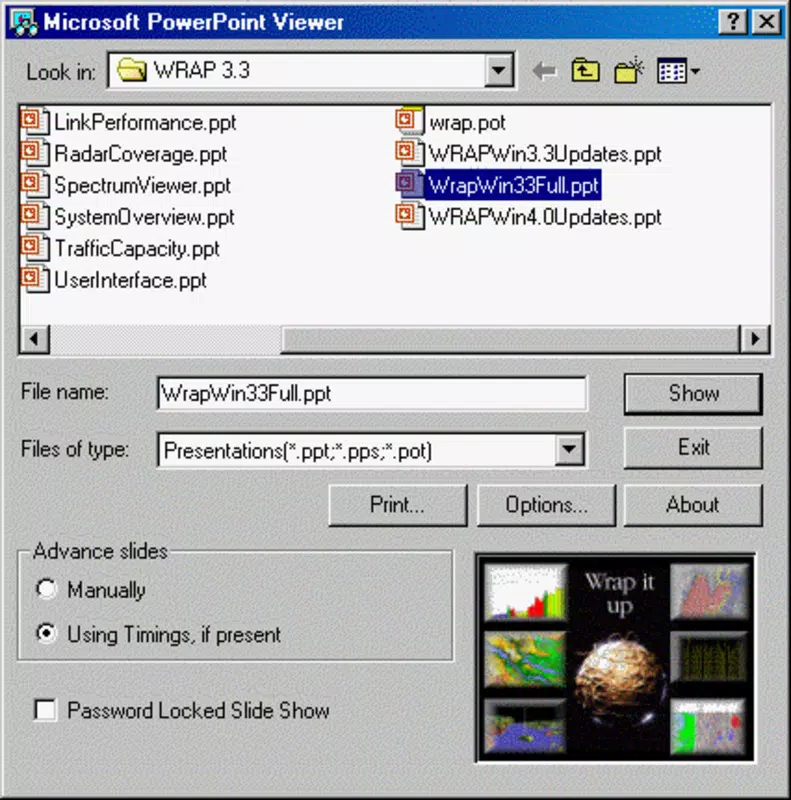Select the UserInterface.ppt filename

pyautogui.click(x=130, y=281)
